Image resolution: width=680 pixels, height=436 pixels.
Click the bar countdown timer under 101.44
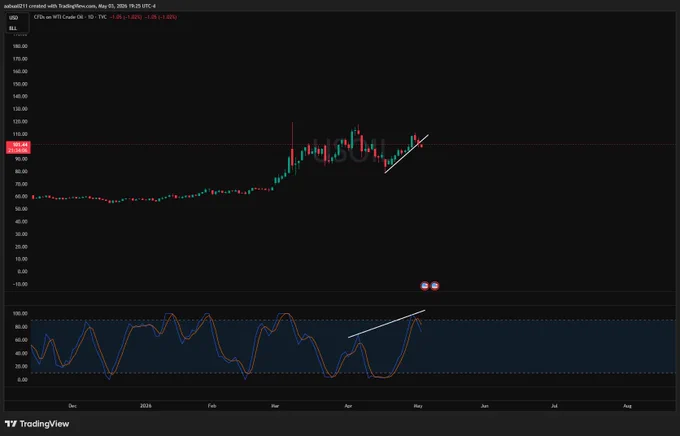click(19, 150)
